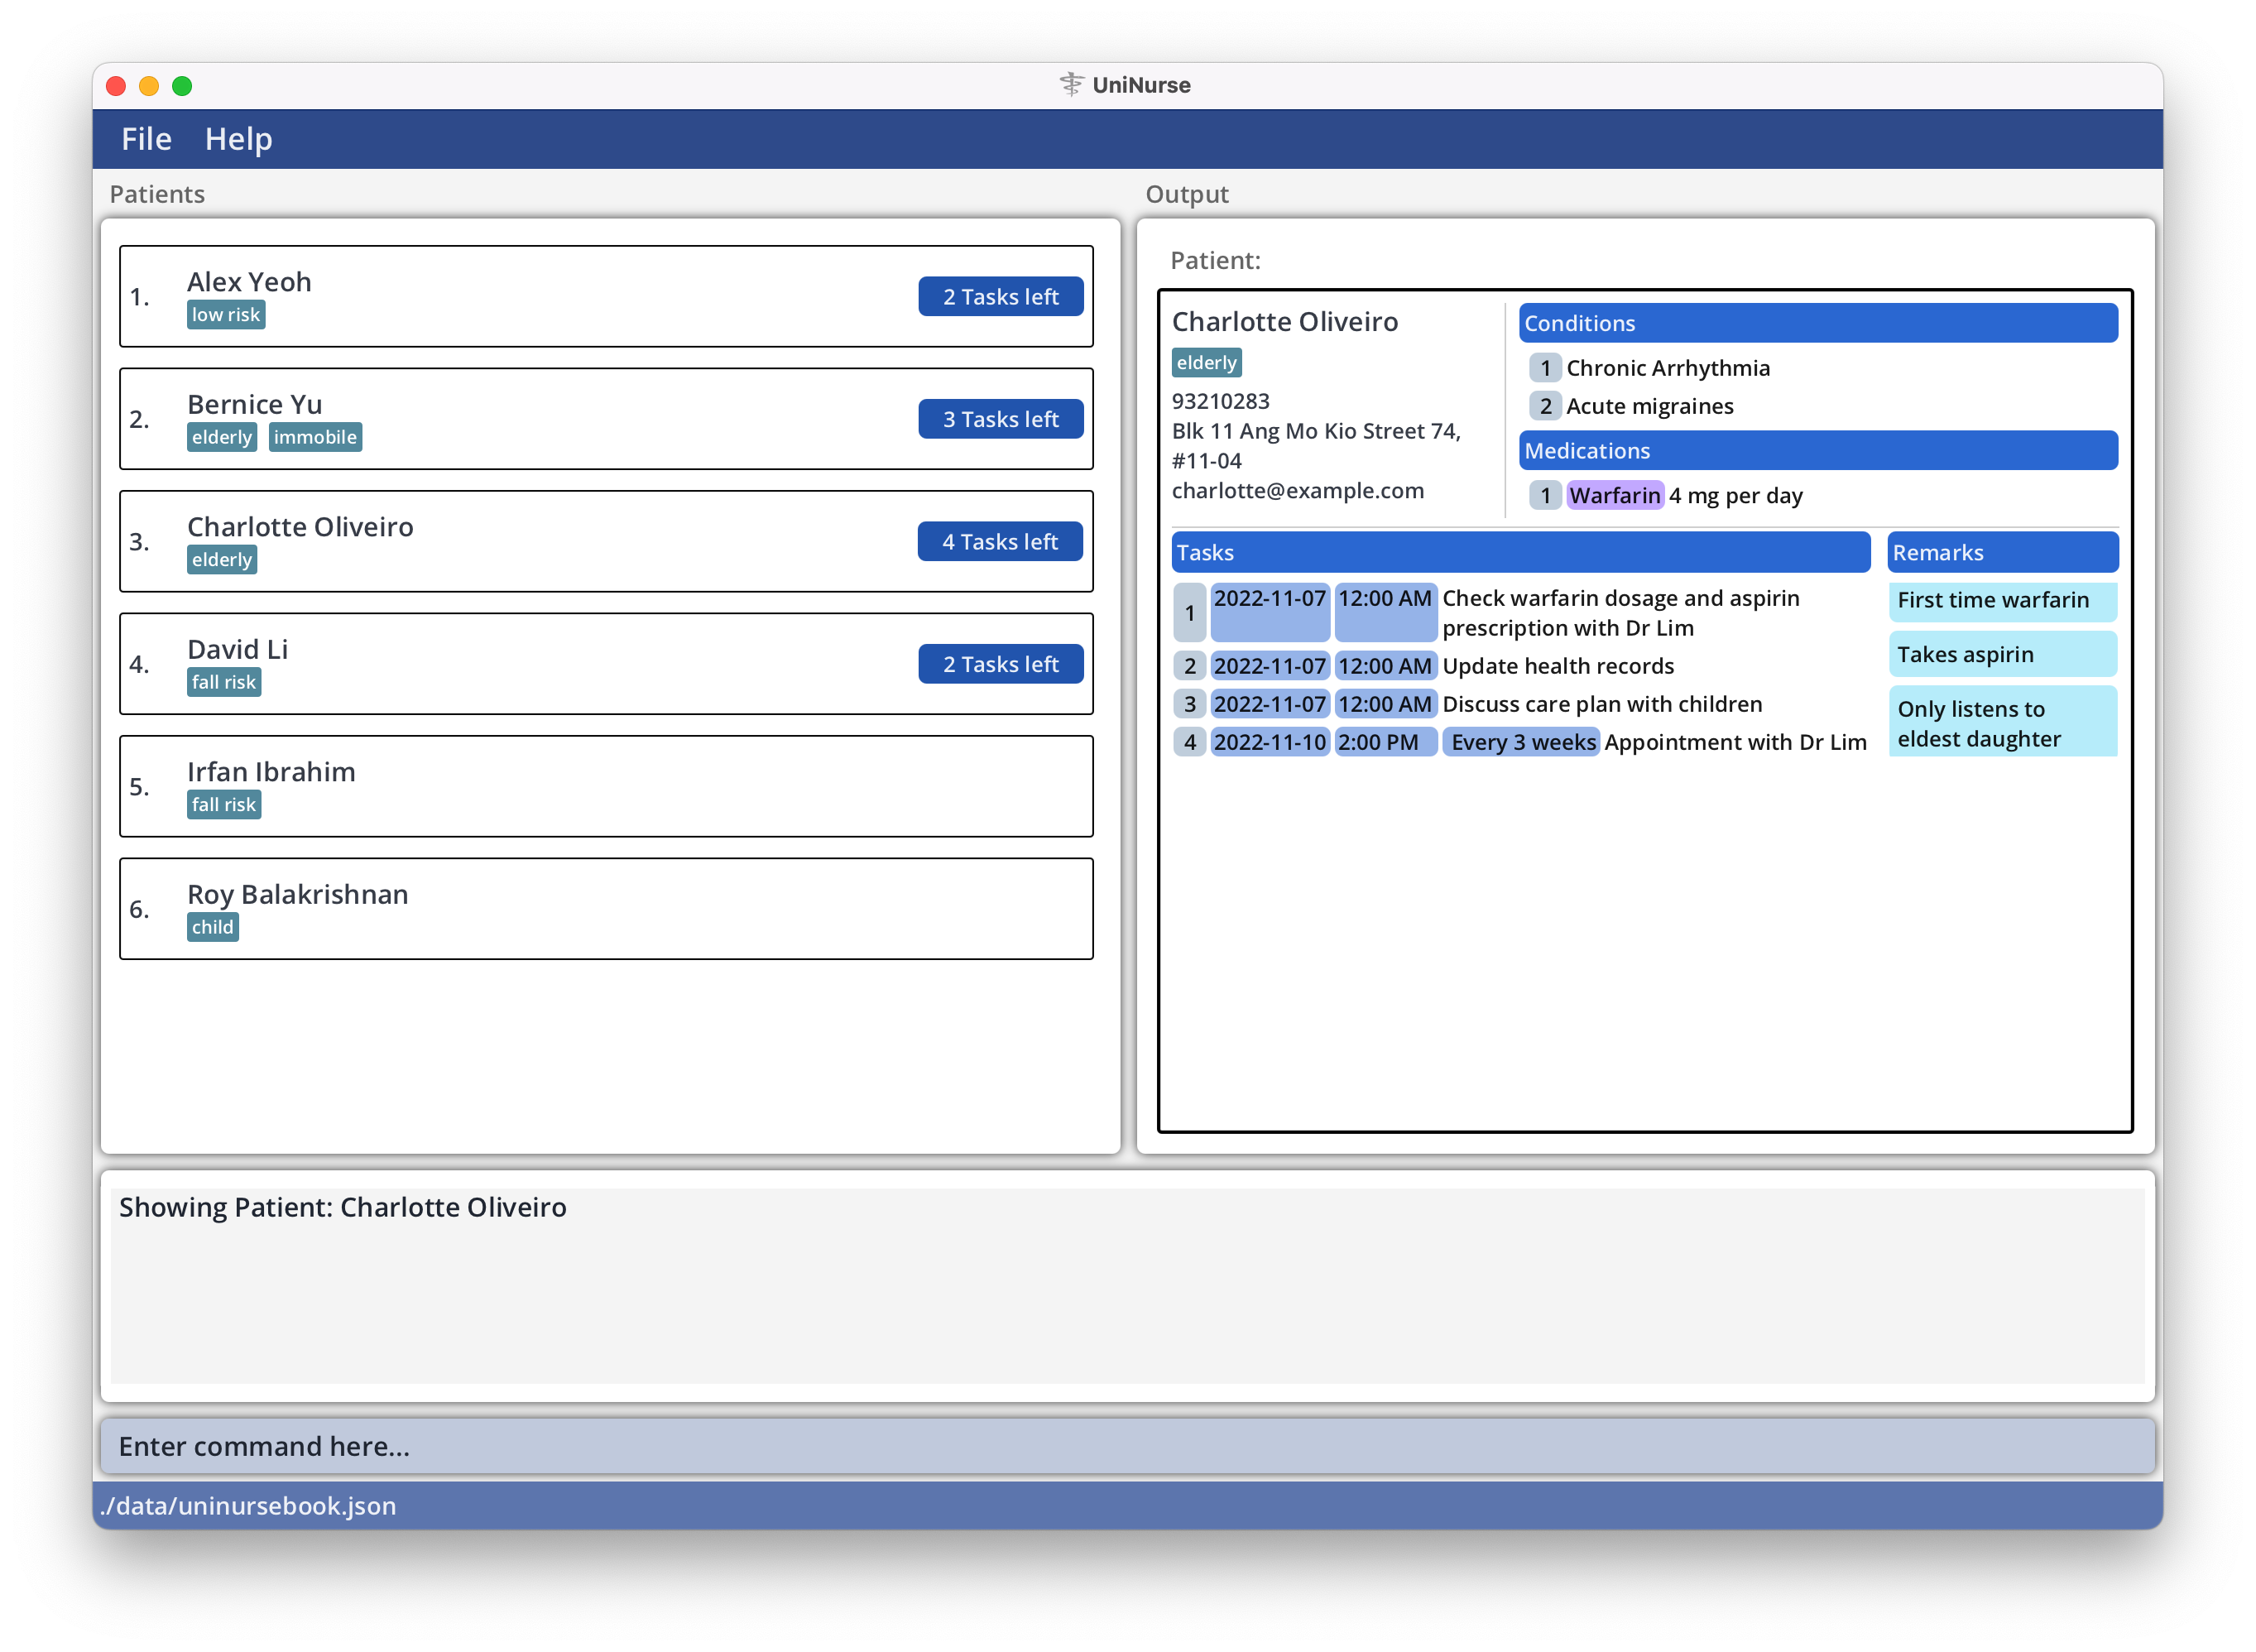Select patient David Li from list
This screenshot has width=2256, height=1652.
tap(612, 662)
